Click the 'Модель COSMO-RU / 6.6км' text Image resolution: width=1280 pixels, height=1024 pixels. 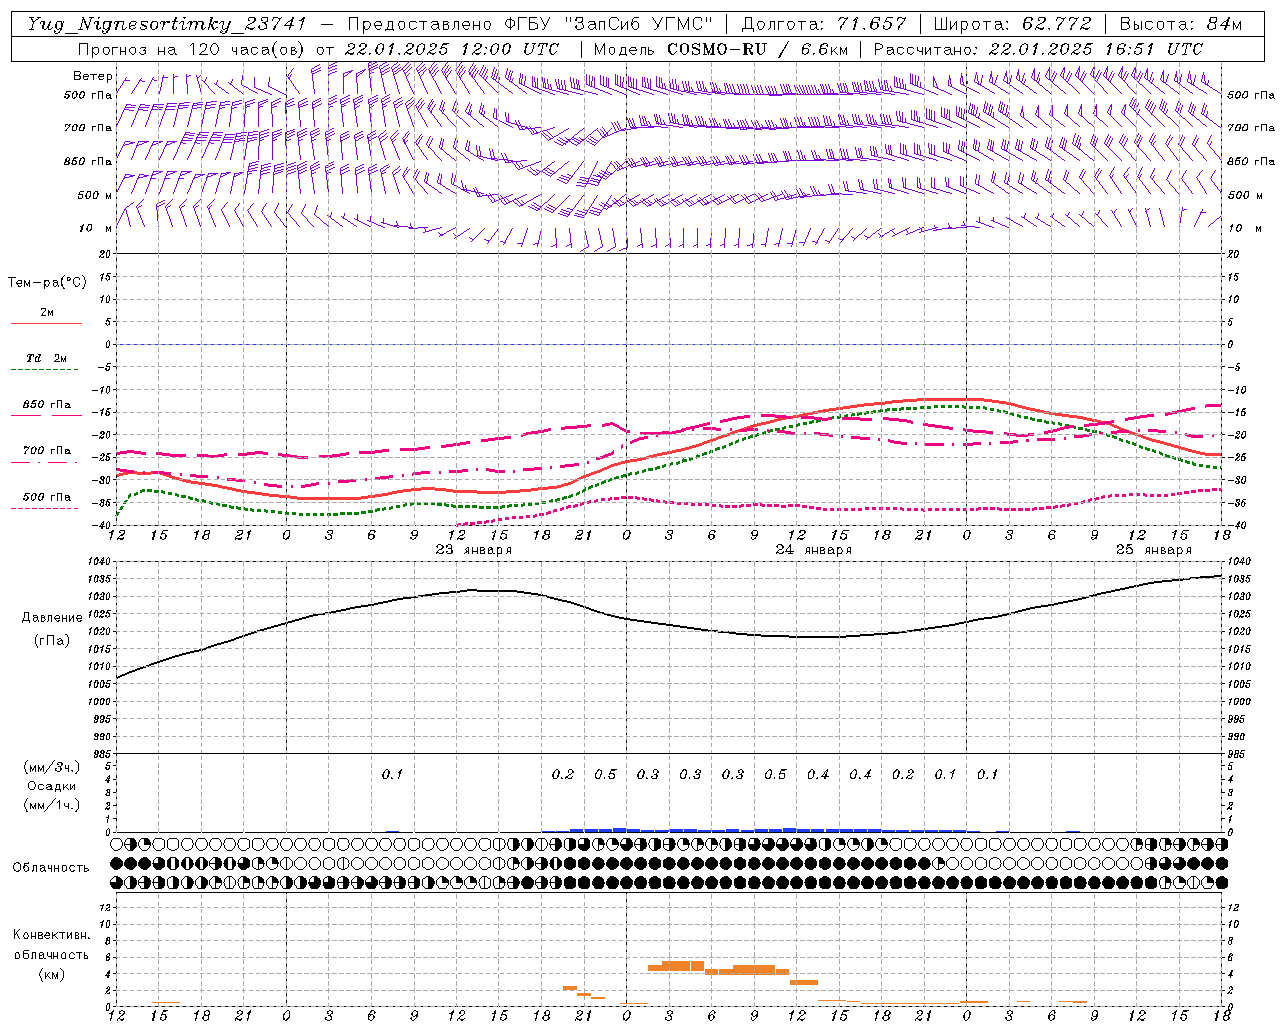point(720,49)
